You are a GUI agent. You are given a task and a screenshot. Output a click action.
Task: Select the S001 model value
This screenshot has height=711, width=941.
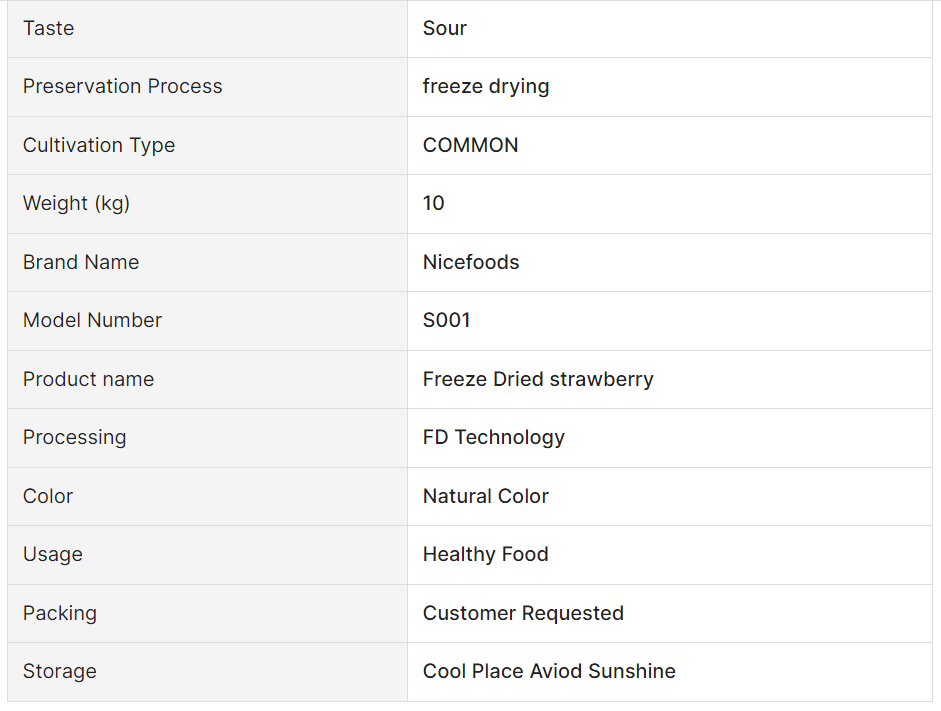(446, 320)
